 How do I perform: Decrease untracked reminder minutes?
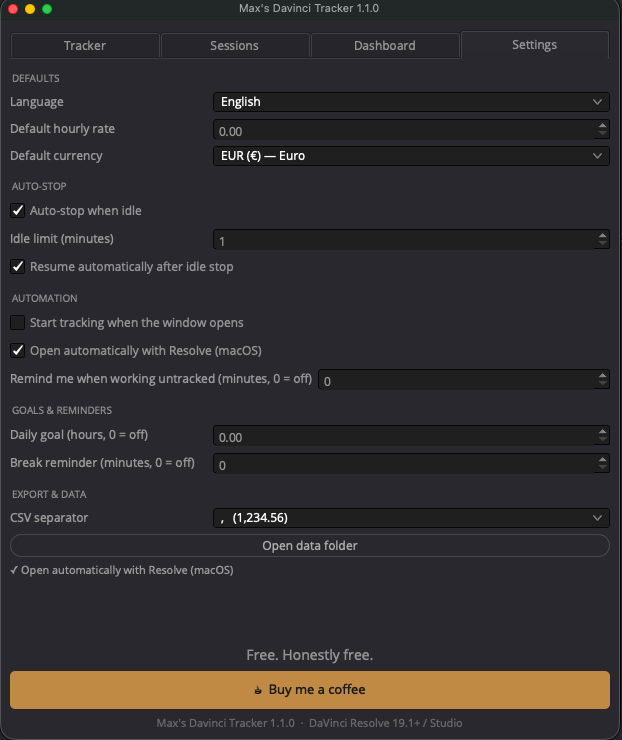(x=603, y=384)
